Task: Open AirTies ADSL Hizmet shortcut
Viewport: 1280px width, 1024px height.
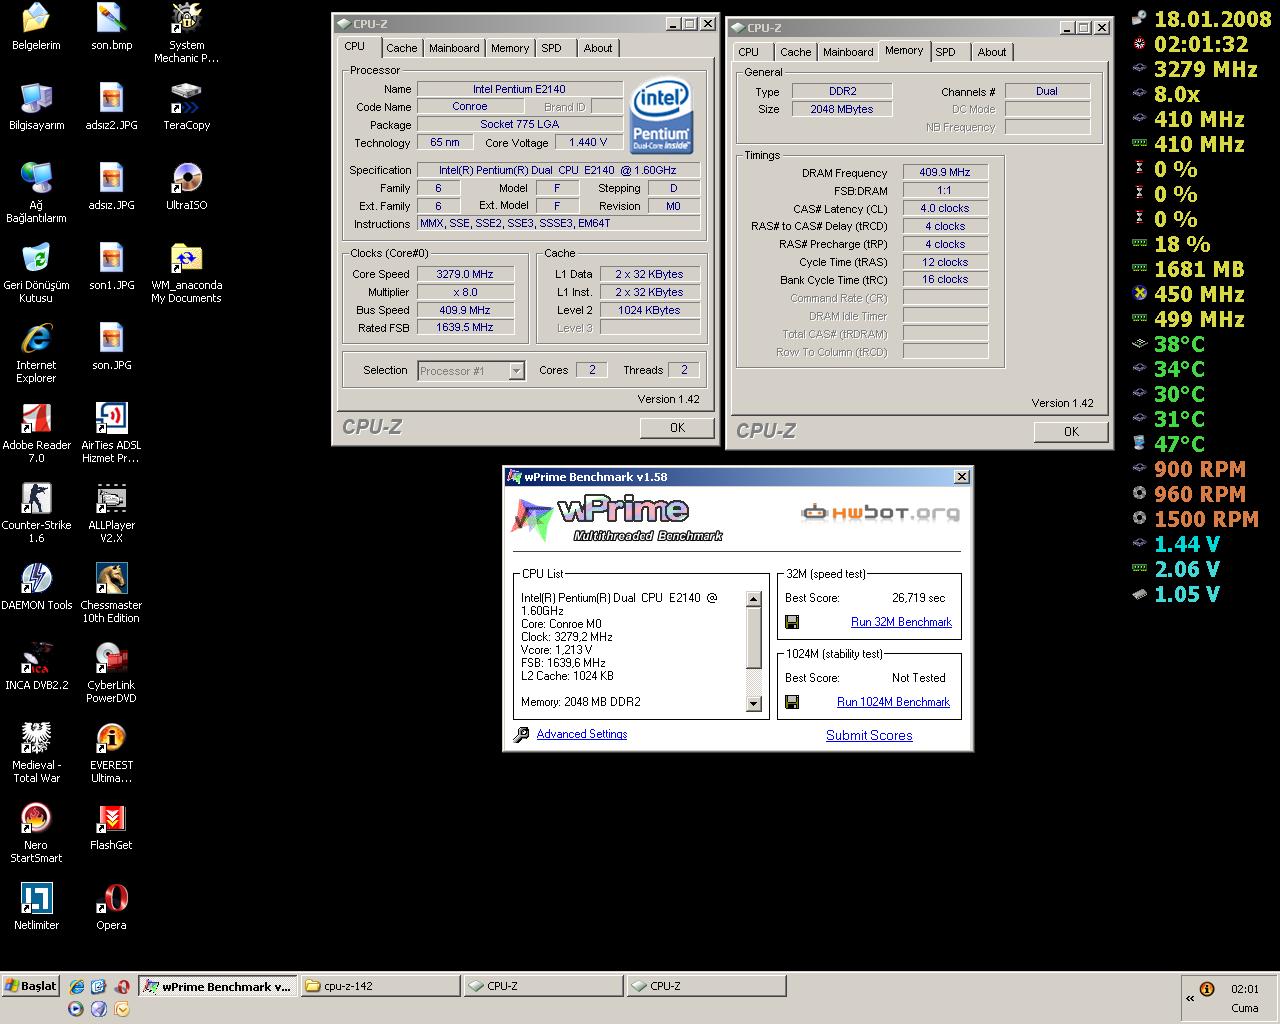Action: coord(111,433)
